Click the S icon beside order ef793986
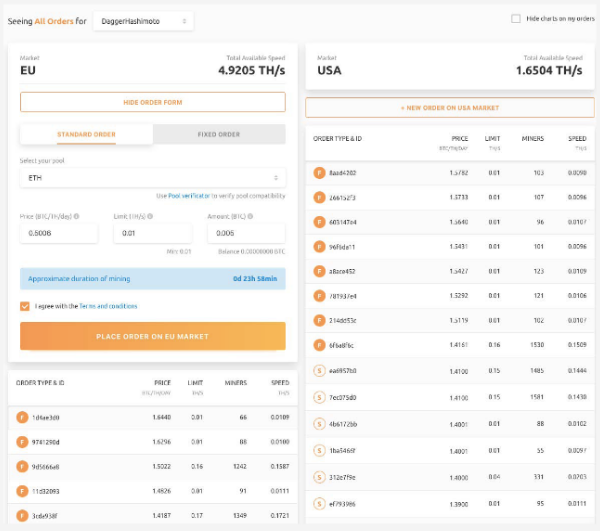This screenshot has width=600, height=531. pos(319,503)
